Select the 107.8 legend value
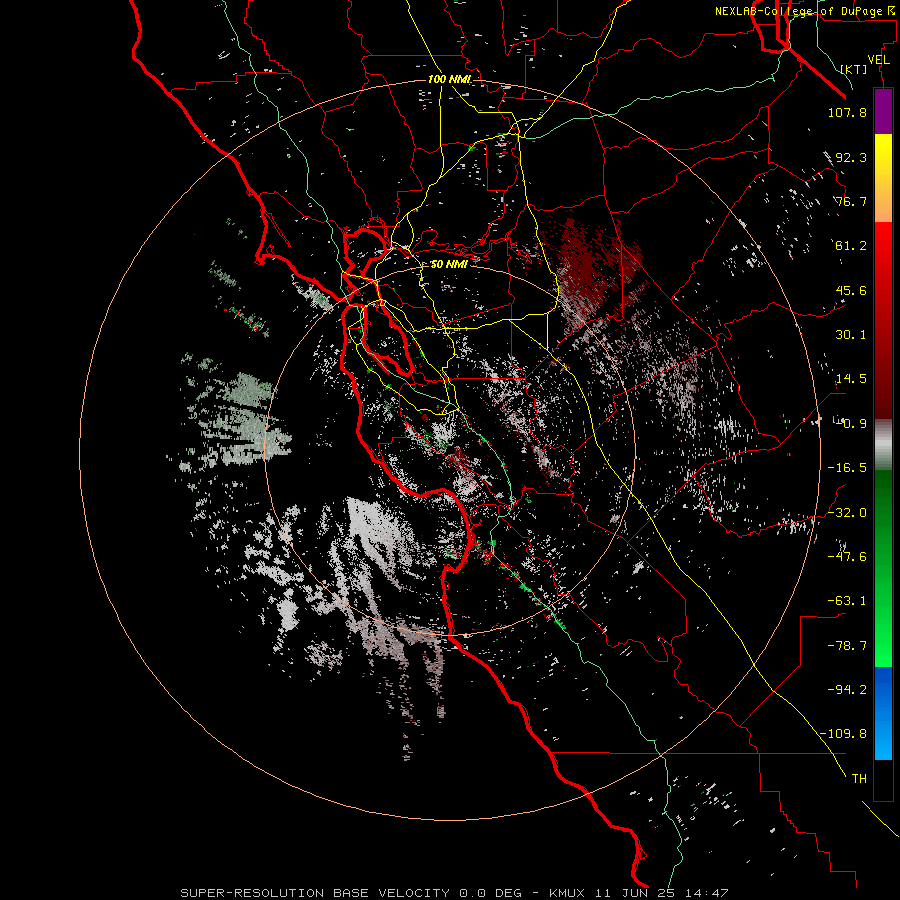The image size is (900, 900). click(x=847, y=112)
